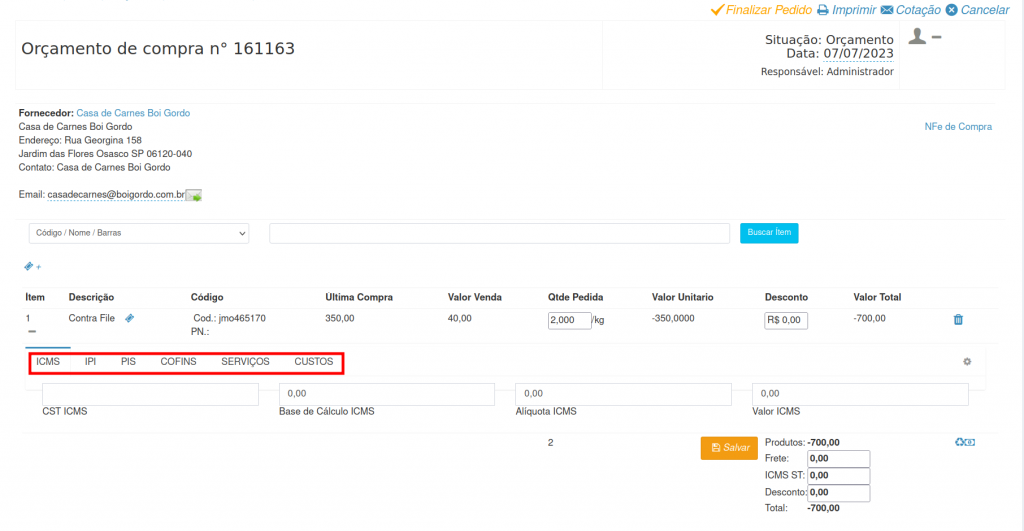Open the Código / Nome / Barras dropdown
The image size is (1024, 531).
[139, 233]
